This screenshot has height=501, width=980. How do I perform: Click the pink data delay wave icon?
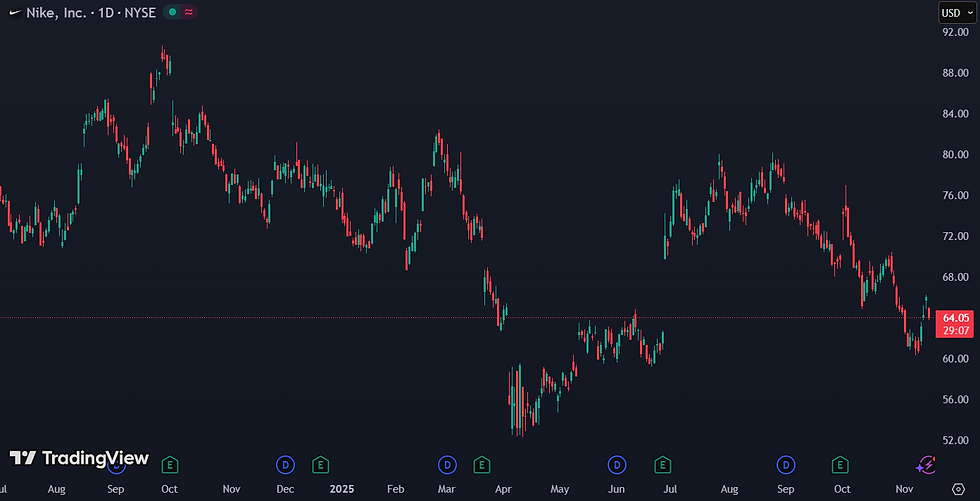188,12
